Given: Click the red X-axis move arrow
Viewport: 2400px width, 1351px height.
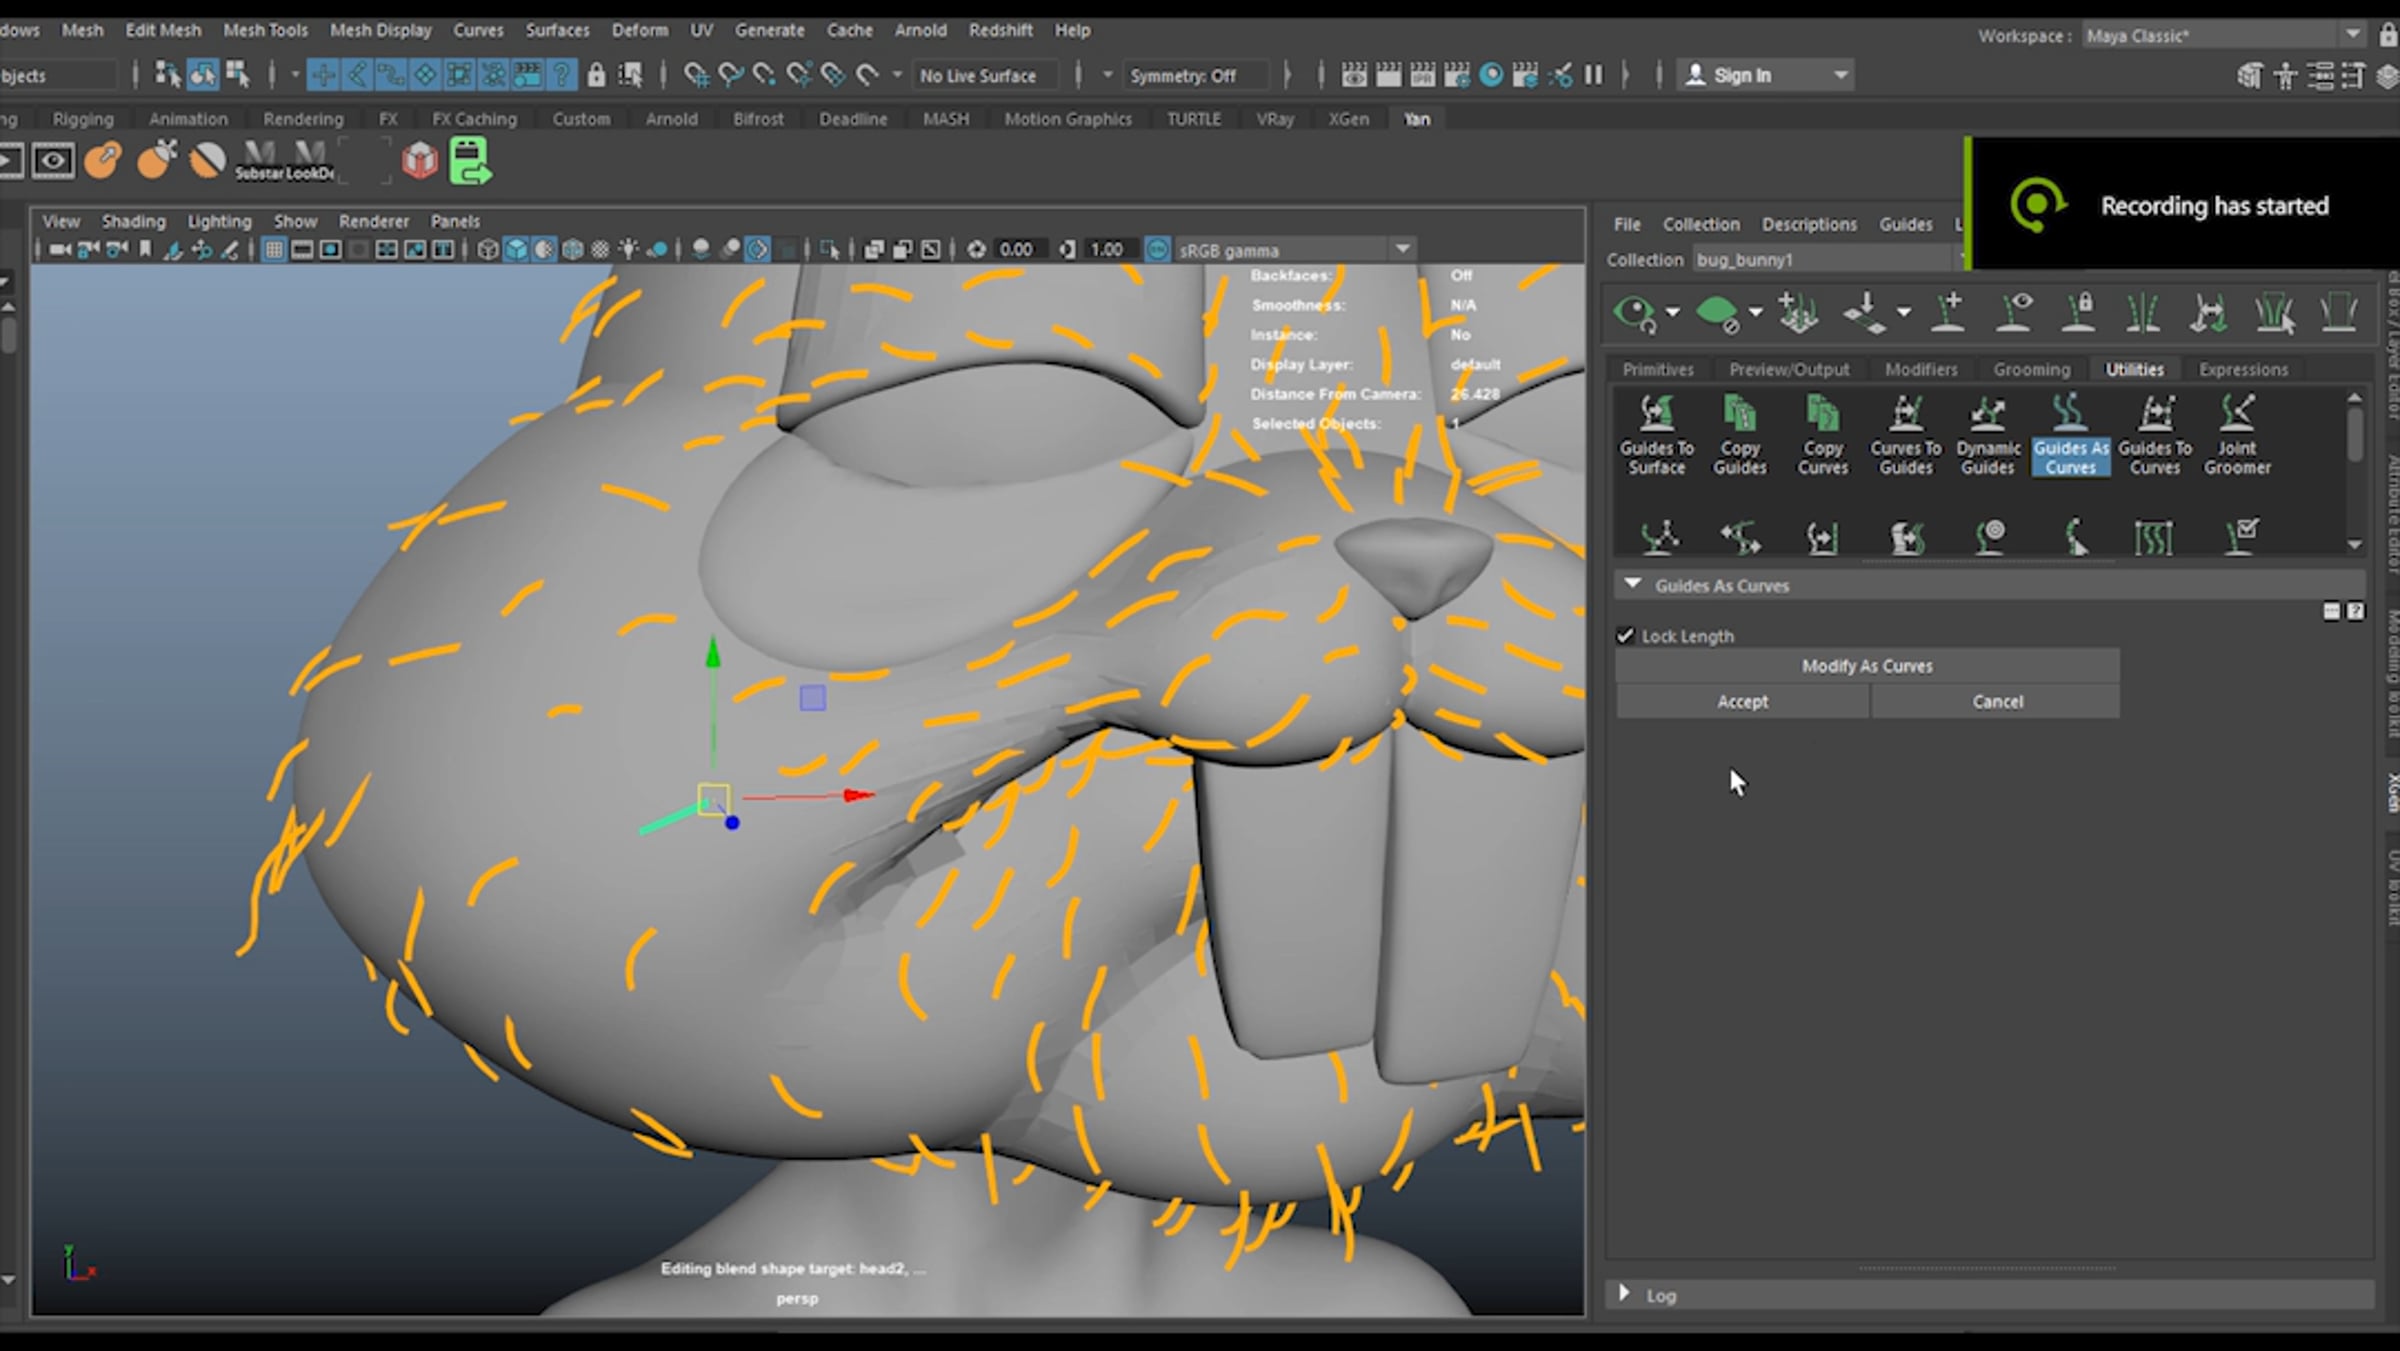Looking at the screenshot, I should pos(858,795).
